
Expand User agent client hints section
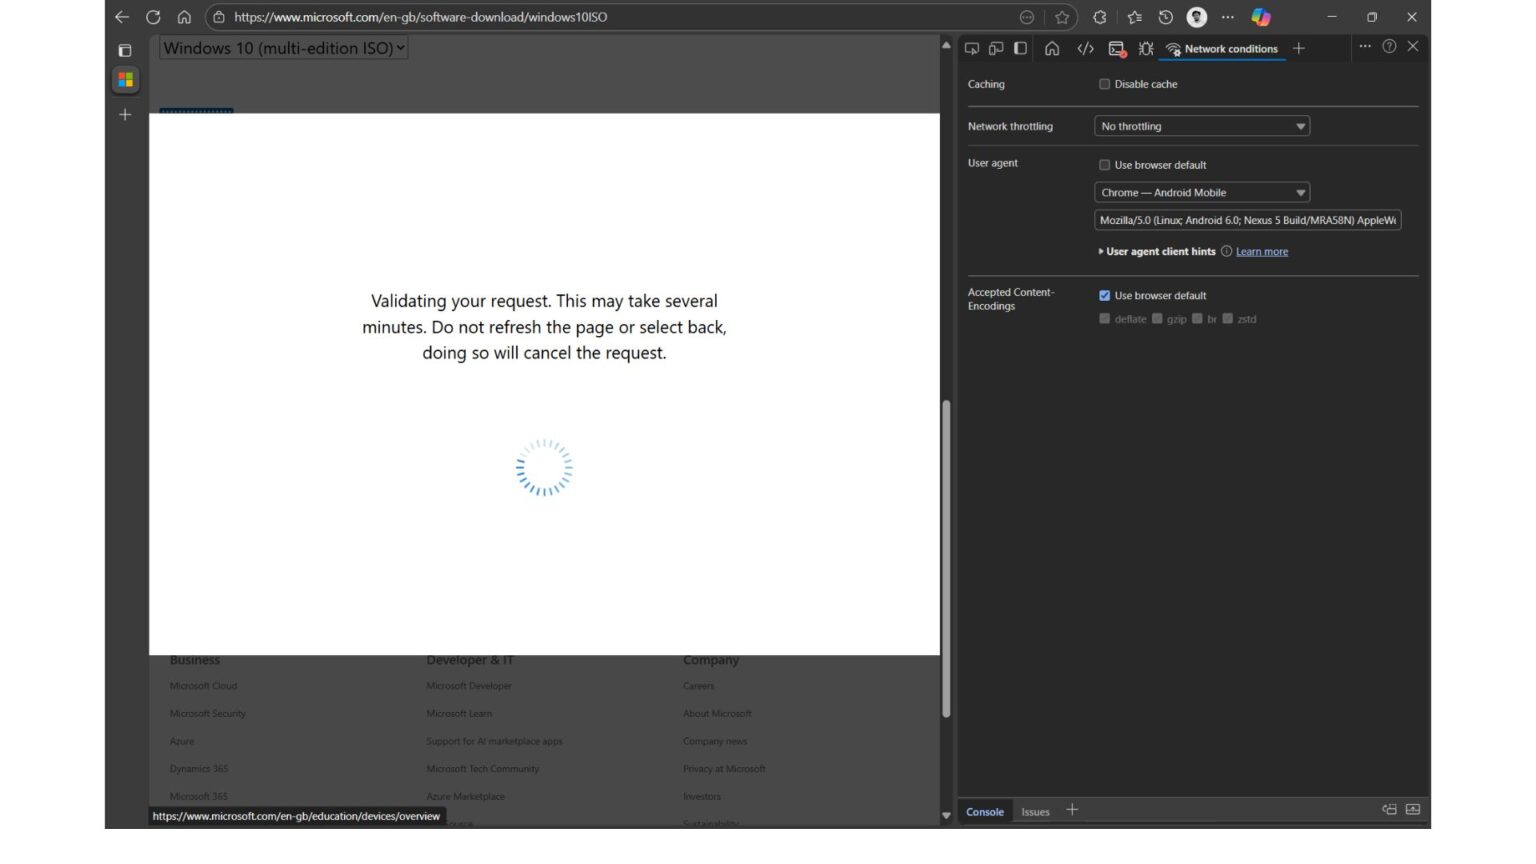pos(1157,252)
